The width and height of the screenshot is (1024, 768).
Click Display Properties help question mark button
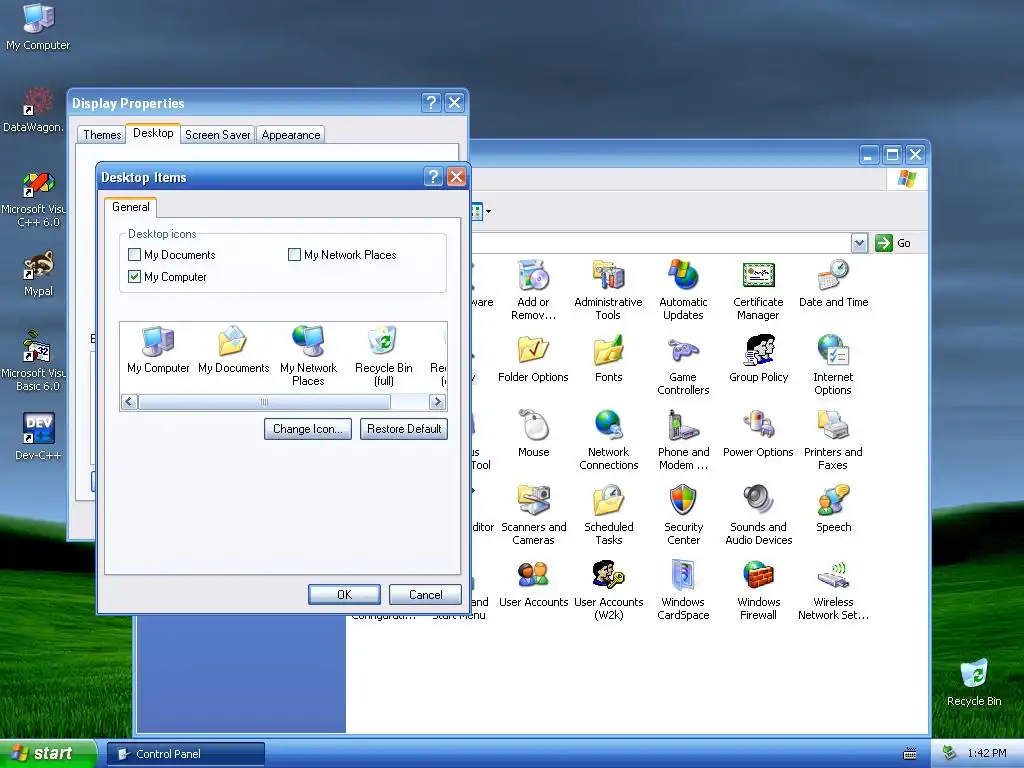[x=431, y=103]
